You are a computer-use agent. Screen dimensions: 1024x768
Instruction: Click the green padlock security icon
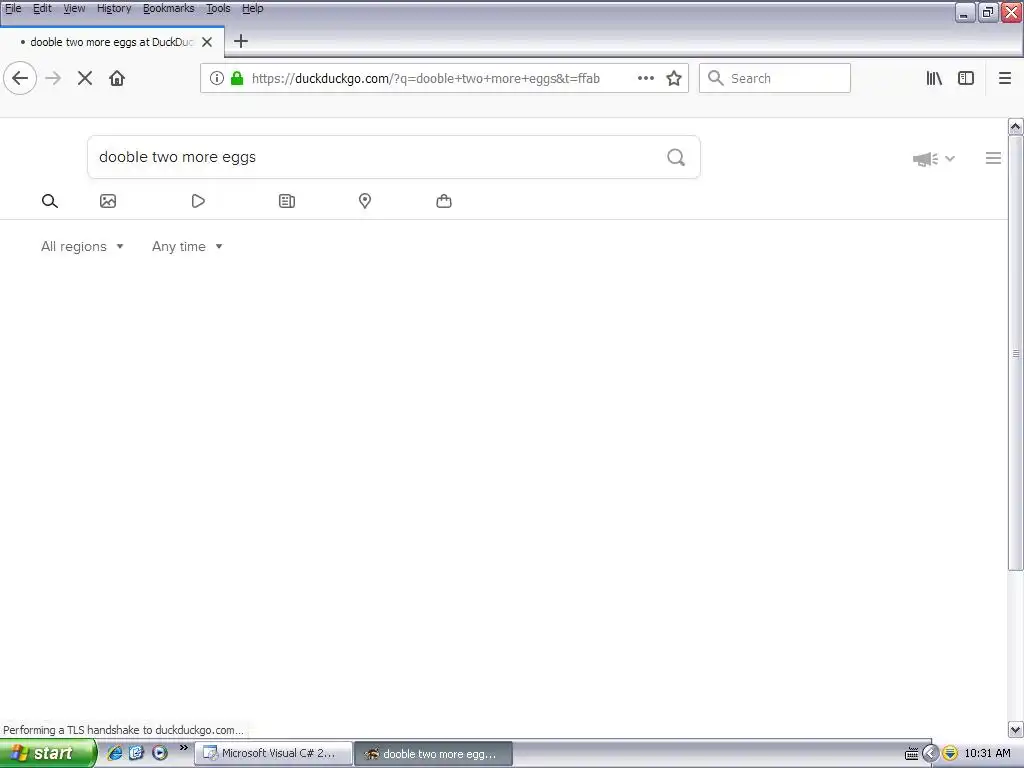(x=237, y=78)
